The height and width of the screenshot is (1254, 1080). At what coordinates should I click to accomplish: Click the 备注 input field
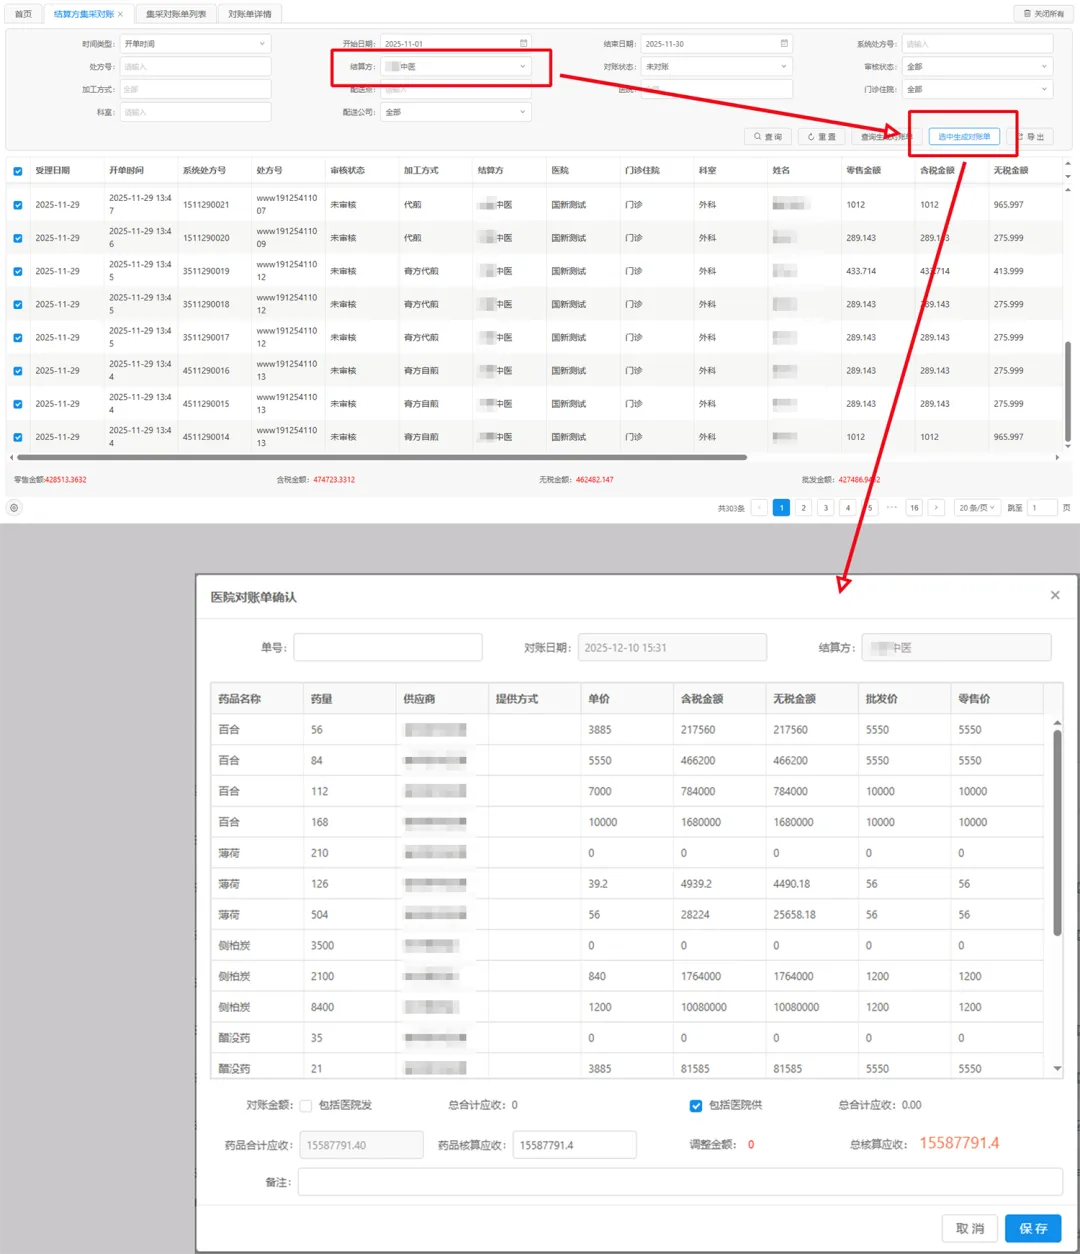[680, 1182]
